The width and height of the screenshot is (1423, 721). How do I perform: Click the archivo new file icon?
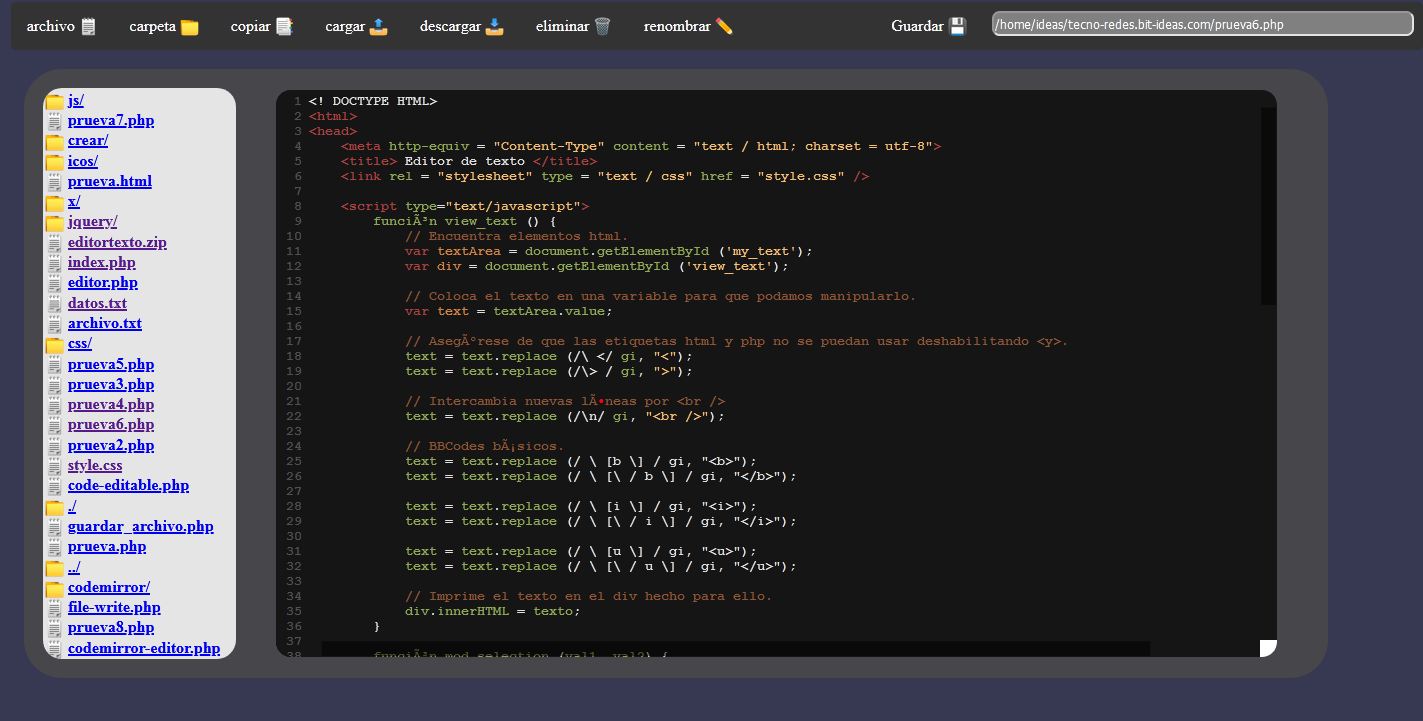[89, 27]
